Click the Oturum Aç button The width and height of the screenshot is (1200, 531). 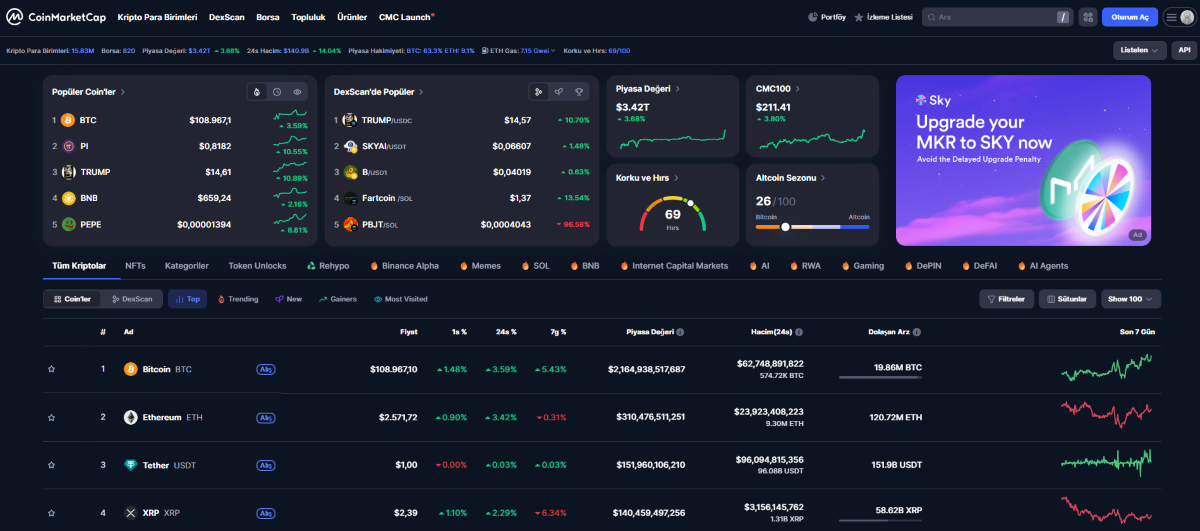pos(1130,17)
